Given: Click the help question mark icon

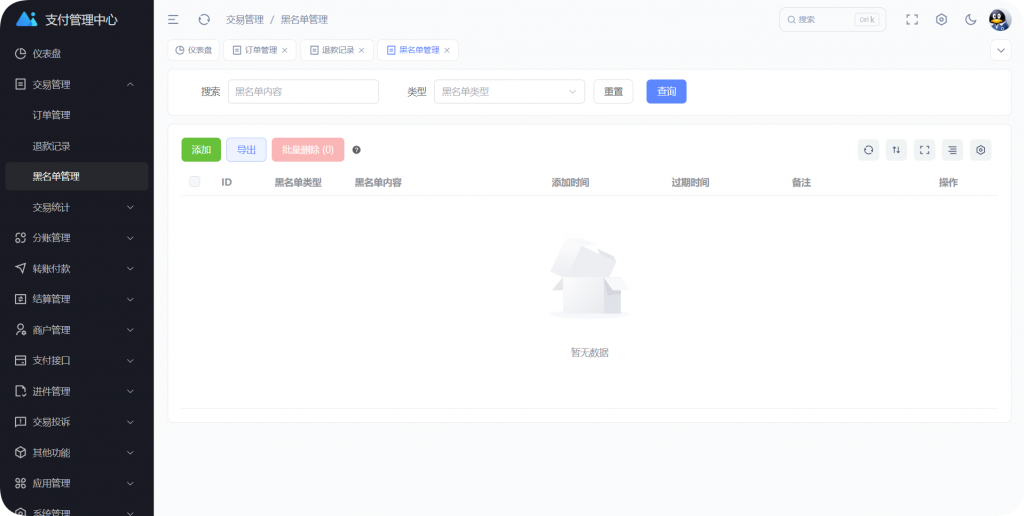Looking at the screenshot, I should point(357,150).
